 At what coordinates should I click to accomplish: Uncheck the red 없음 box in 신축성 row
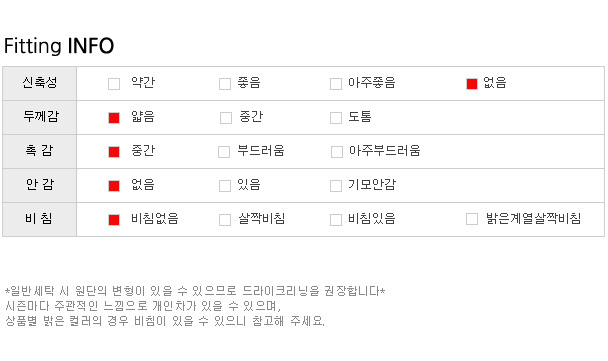tap(472, 84)
